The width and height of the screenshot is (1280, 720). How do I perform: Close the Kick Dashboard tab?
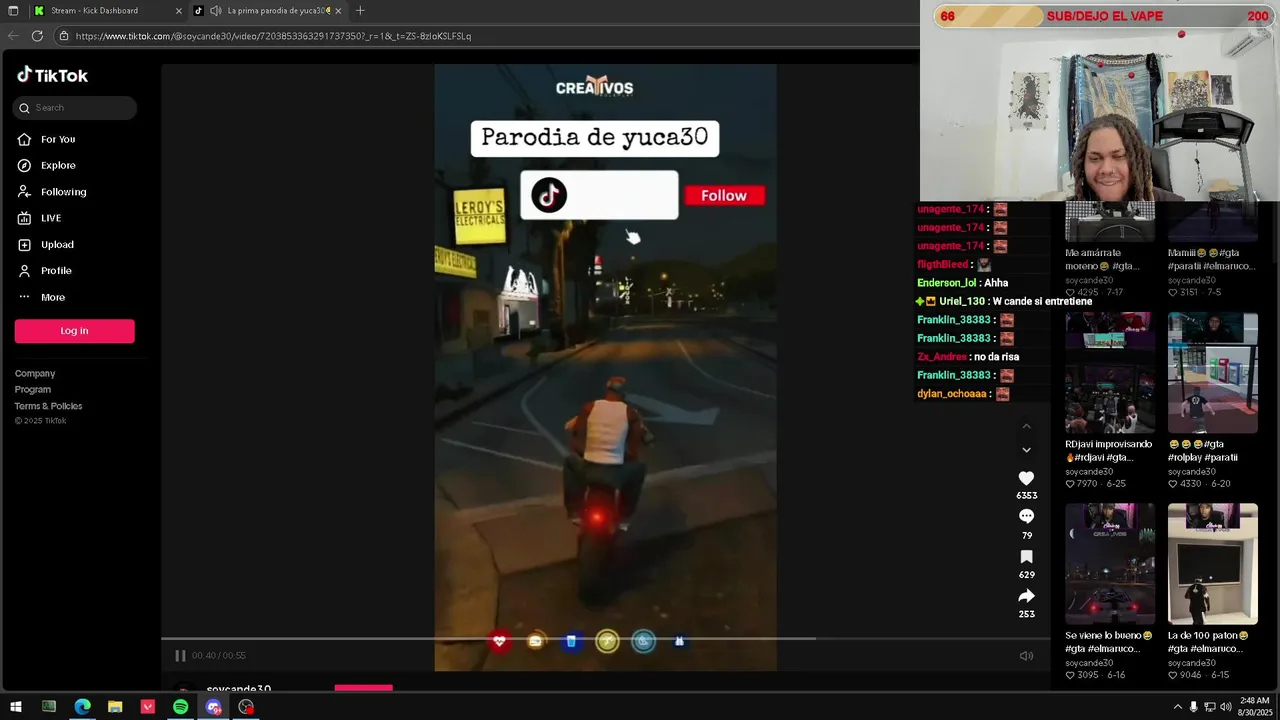point(179,11)
